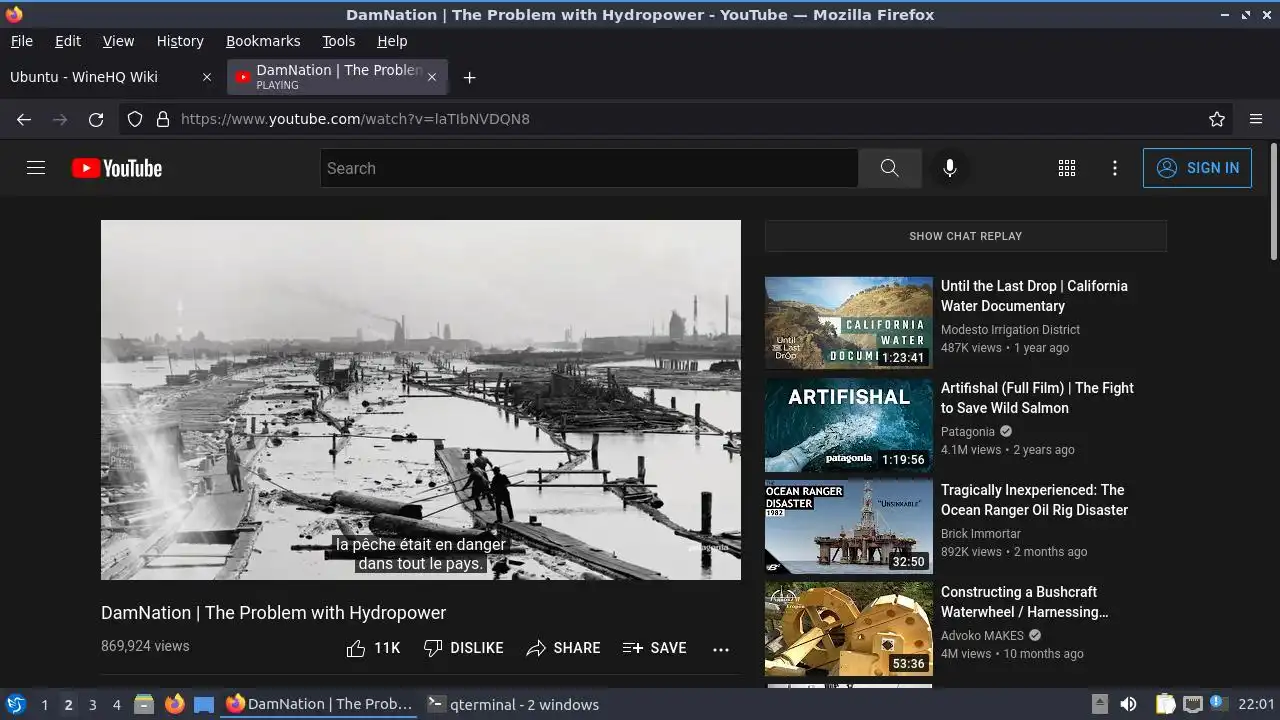Click the DamNation Firefox taskbar entry
1280x720 pixels.
pos(319,704)
